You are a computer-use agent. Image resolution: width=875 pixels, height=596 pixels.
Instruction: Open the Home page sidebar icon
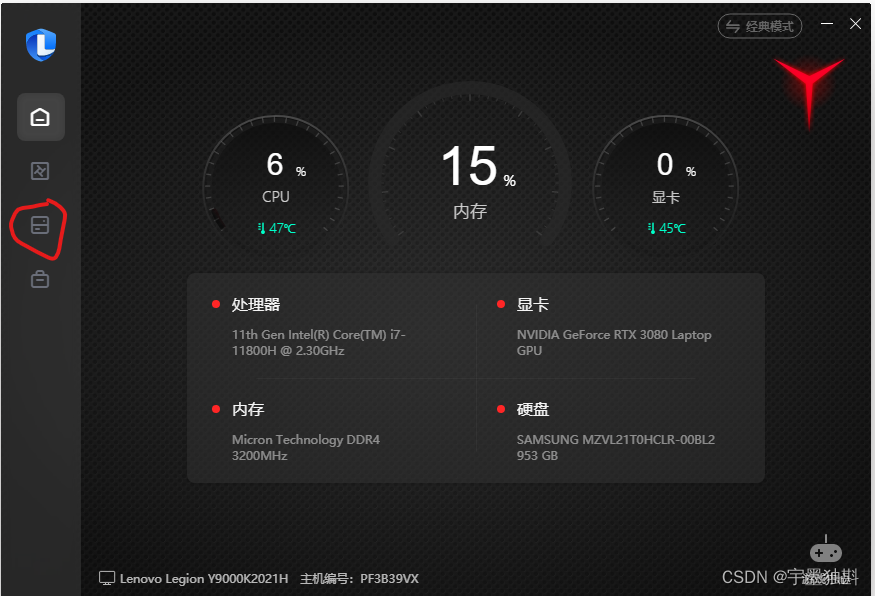(x=40, y=117)
